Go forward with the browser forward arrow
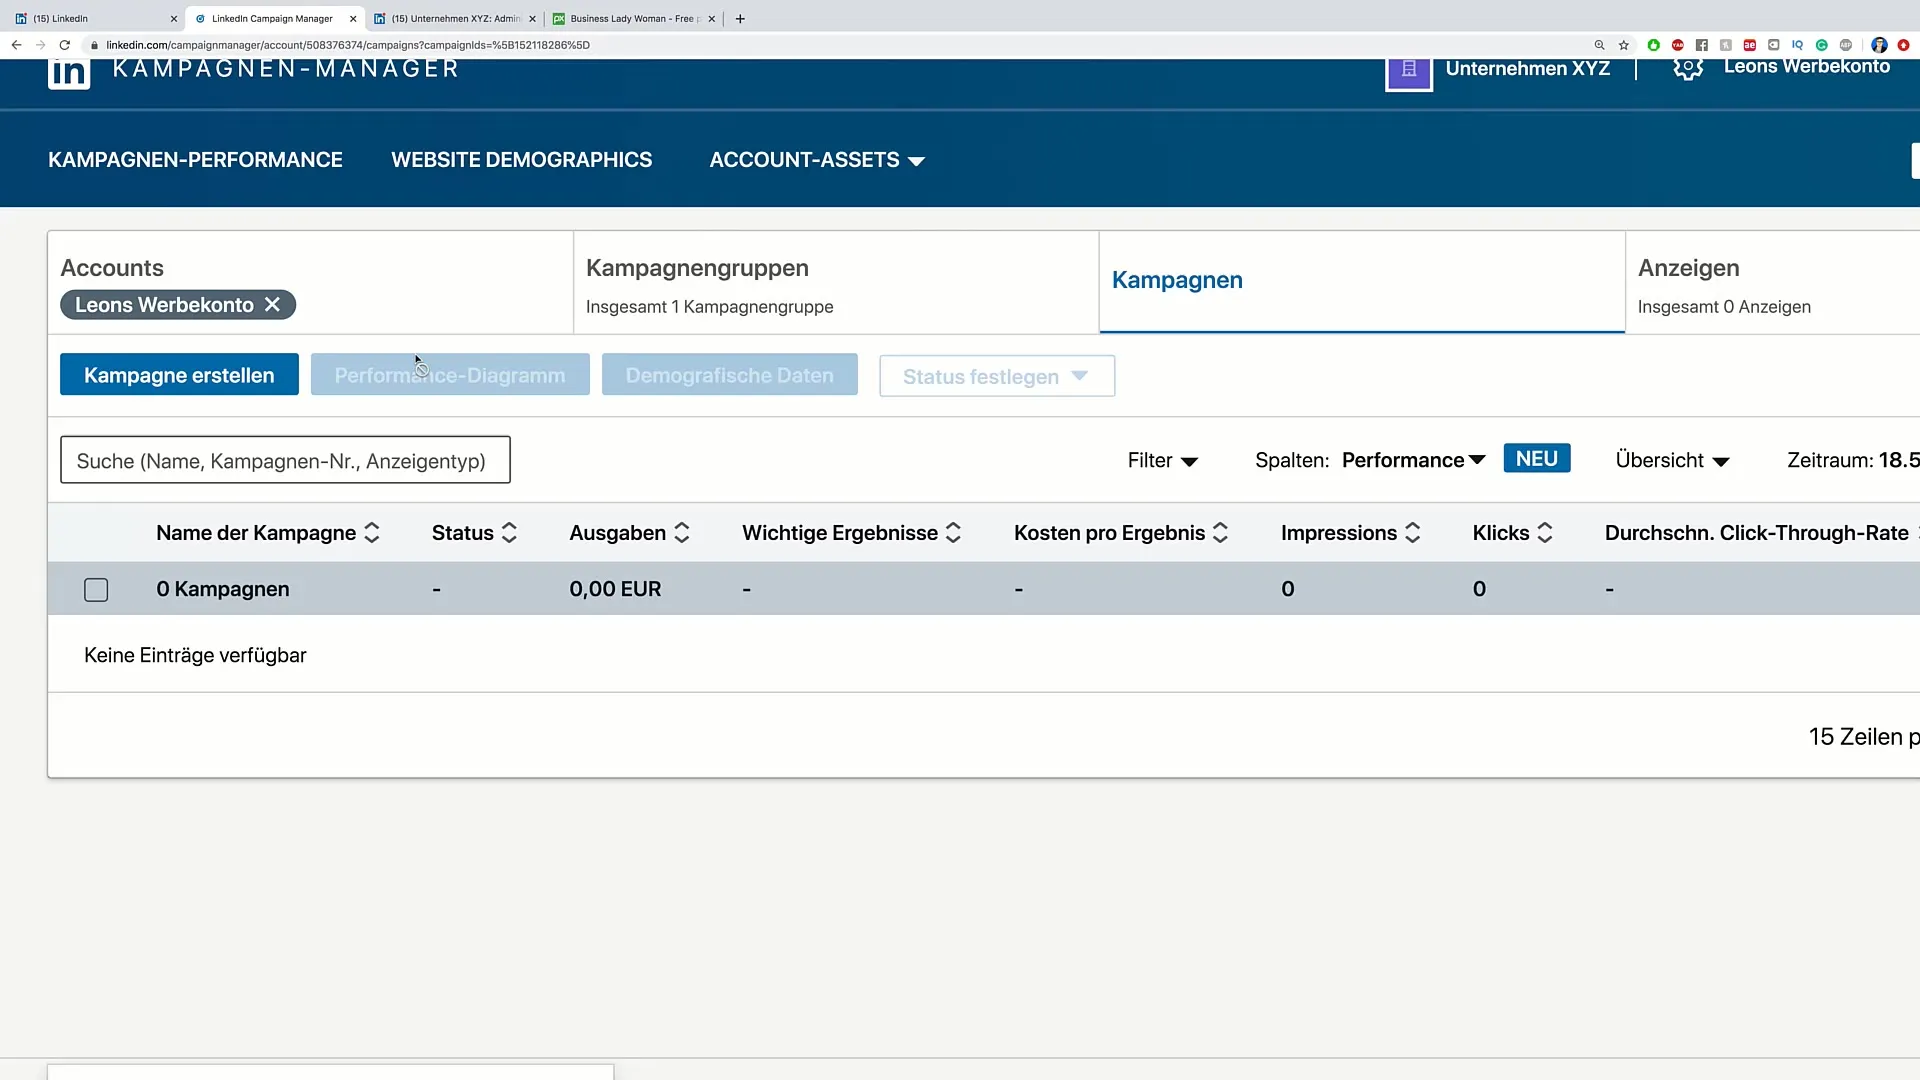 pyautogui.click(x=40, y=45)
